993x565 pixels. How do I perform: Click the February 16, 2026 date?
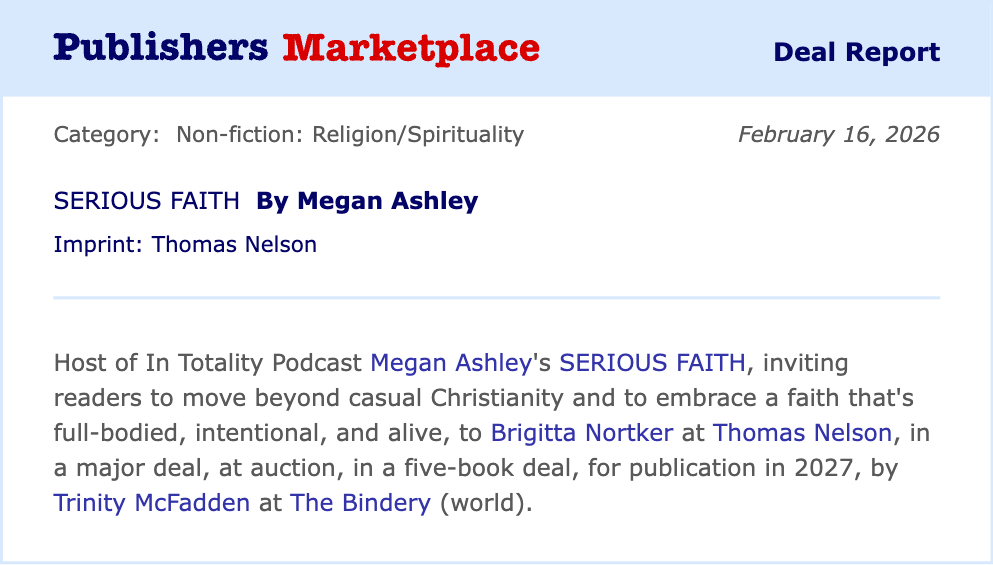tap(838, 134)
